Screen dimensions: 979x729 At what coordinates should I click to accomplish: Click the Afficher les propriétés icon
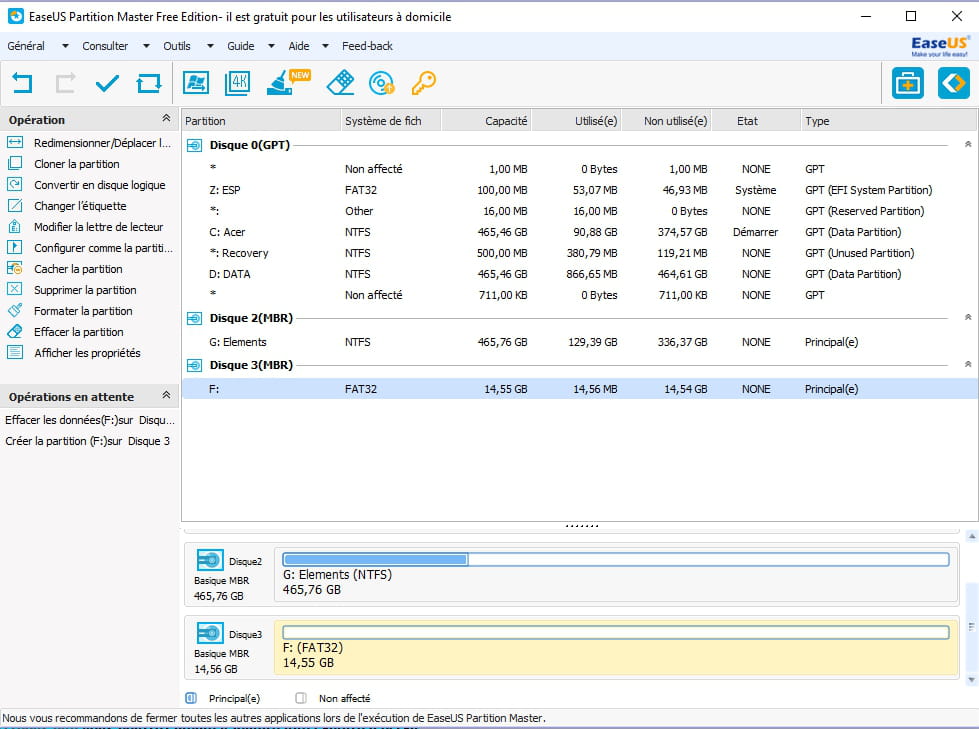[x=15, y=353]
